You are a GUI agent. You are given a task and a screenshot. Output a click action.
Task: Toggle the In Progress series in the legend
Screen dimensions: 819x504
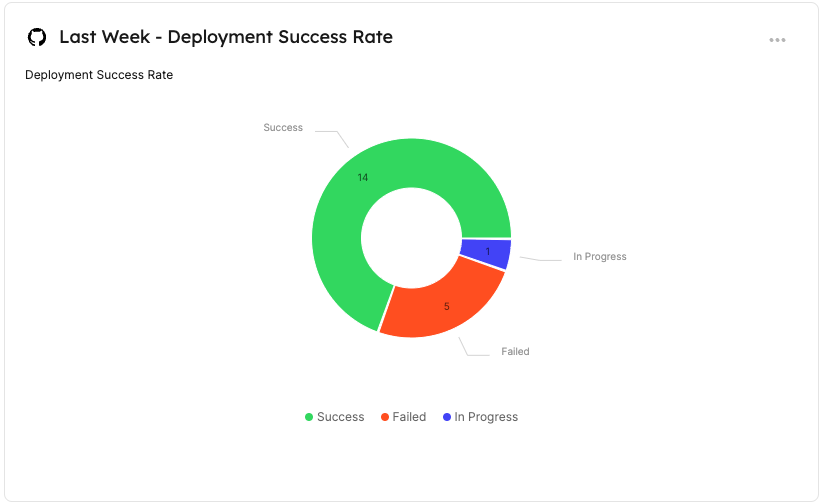pos(486,417)
